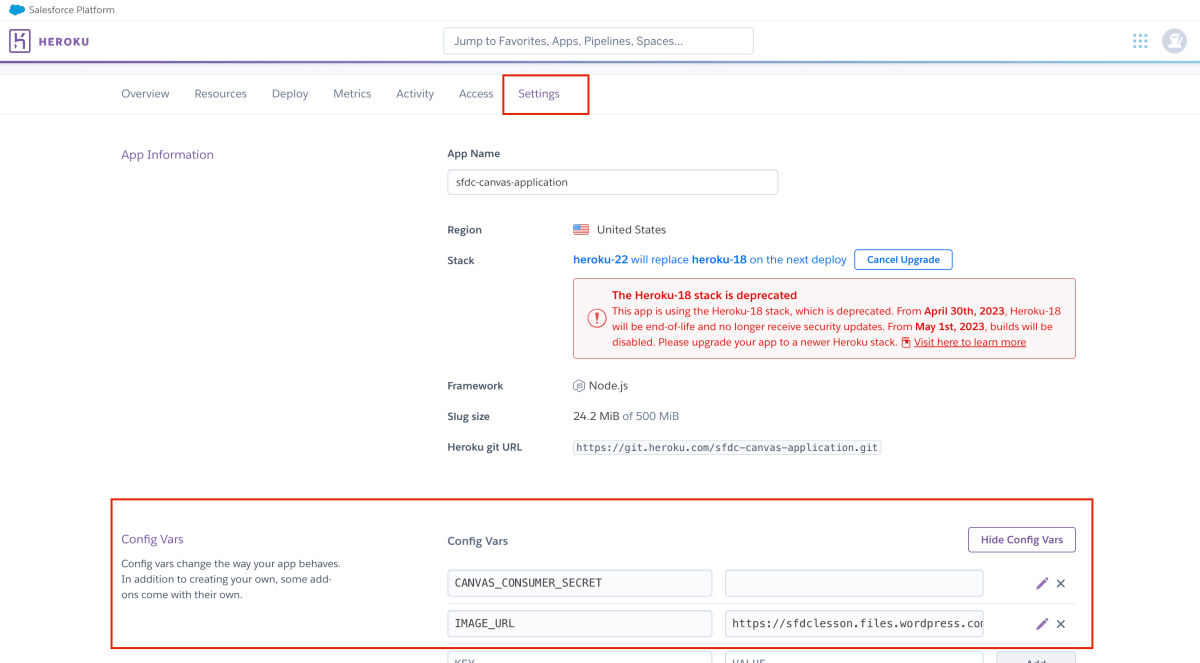Viewport: 1200px width, 663px height.
Task: Open the app launcher grid icon
Action: (1140, 41)
